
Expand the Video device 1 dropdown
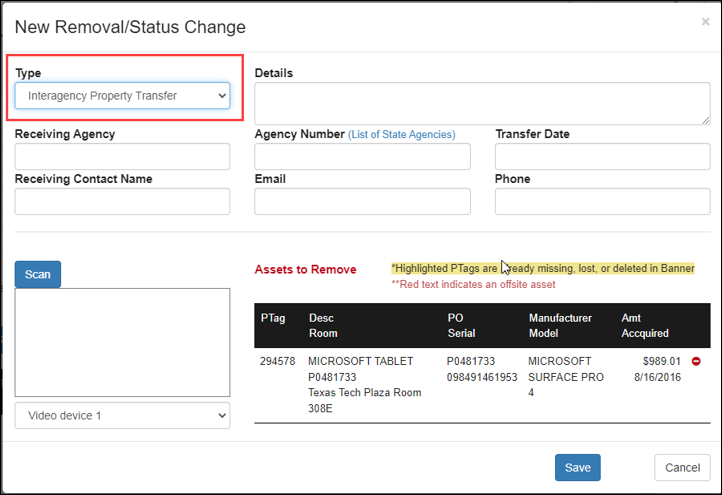tap(122, 415)
